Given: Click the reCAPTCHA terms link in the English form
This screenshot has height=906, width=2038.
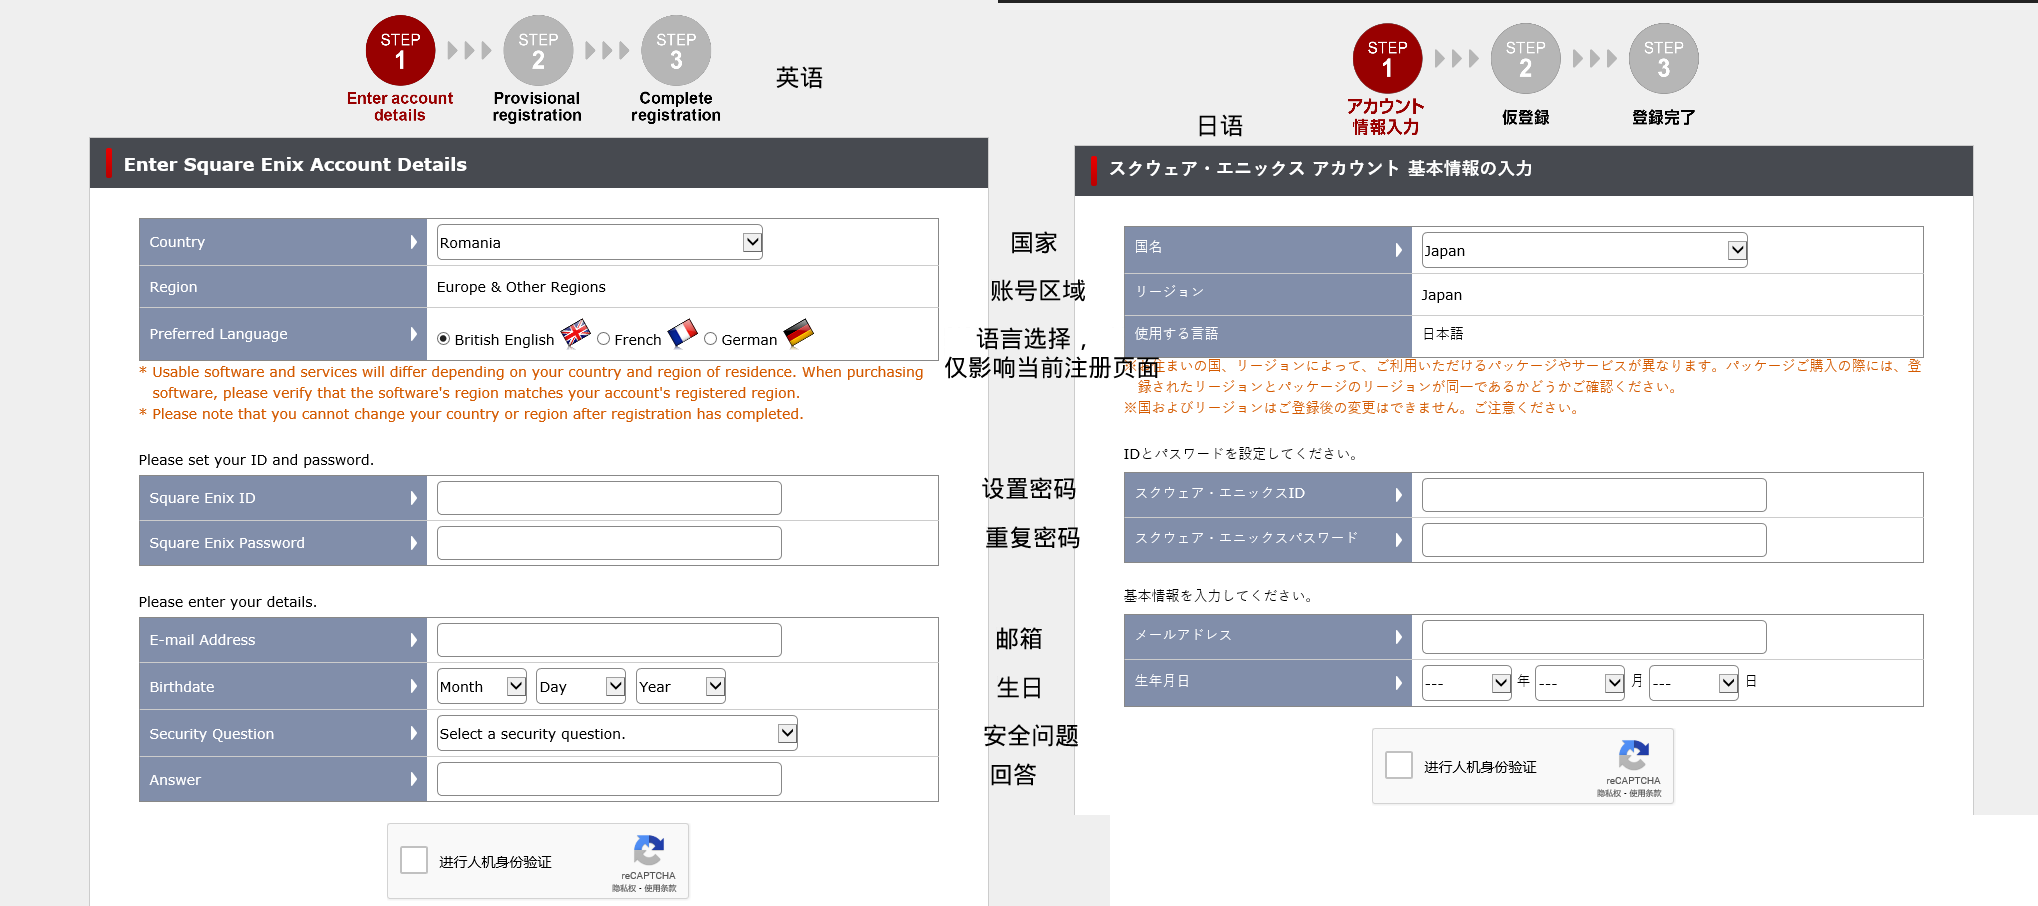Looking at the screenshot, I should click(660, 888).
